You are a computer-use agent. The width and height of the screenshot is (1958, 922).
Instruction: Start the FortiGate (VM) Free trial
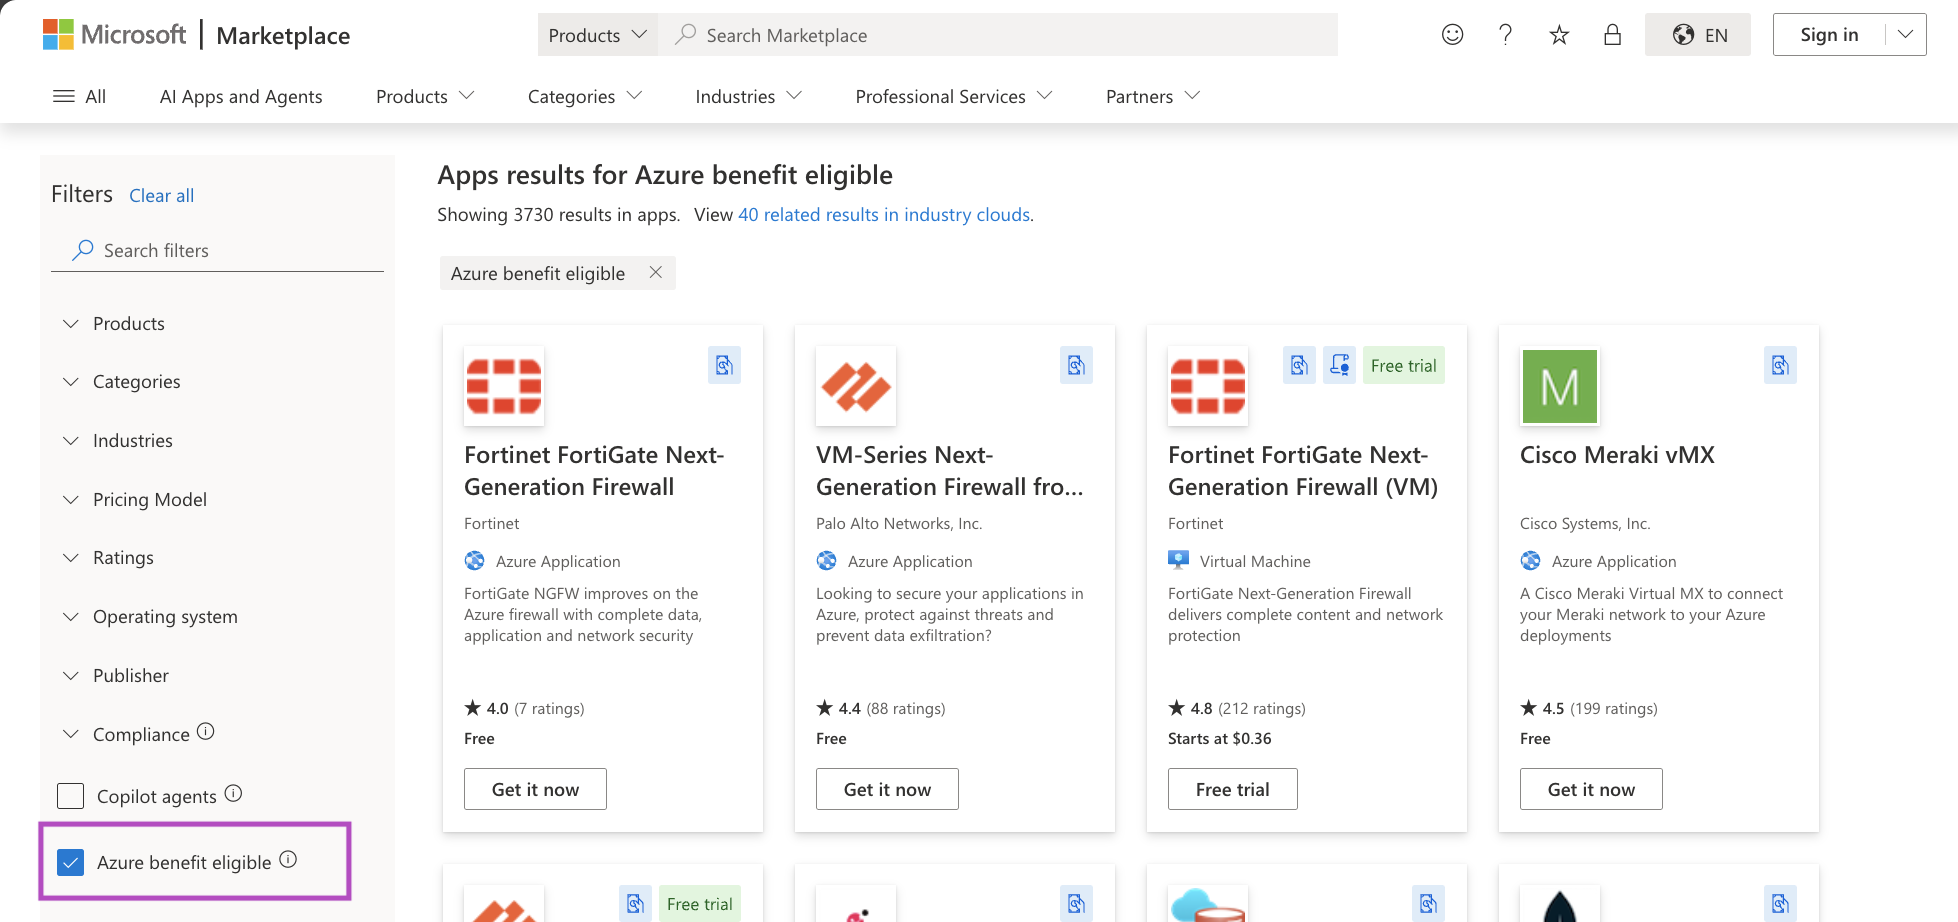pos(1232,788)
